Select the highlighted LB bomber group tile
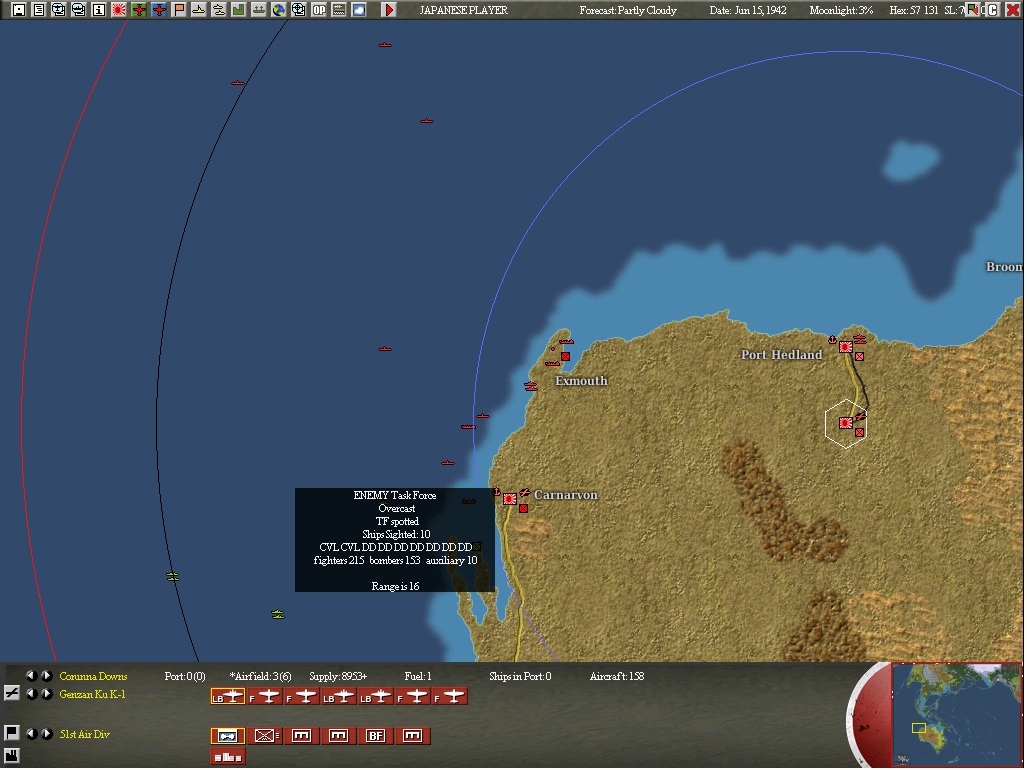Image resolution: width=1027 pixels, height=770 pixels. point(228,697)
